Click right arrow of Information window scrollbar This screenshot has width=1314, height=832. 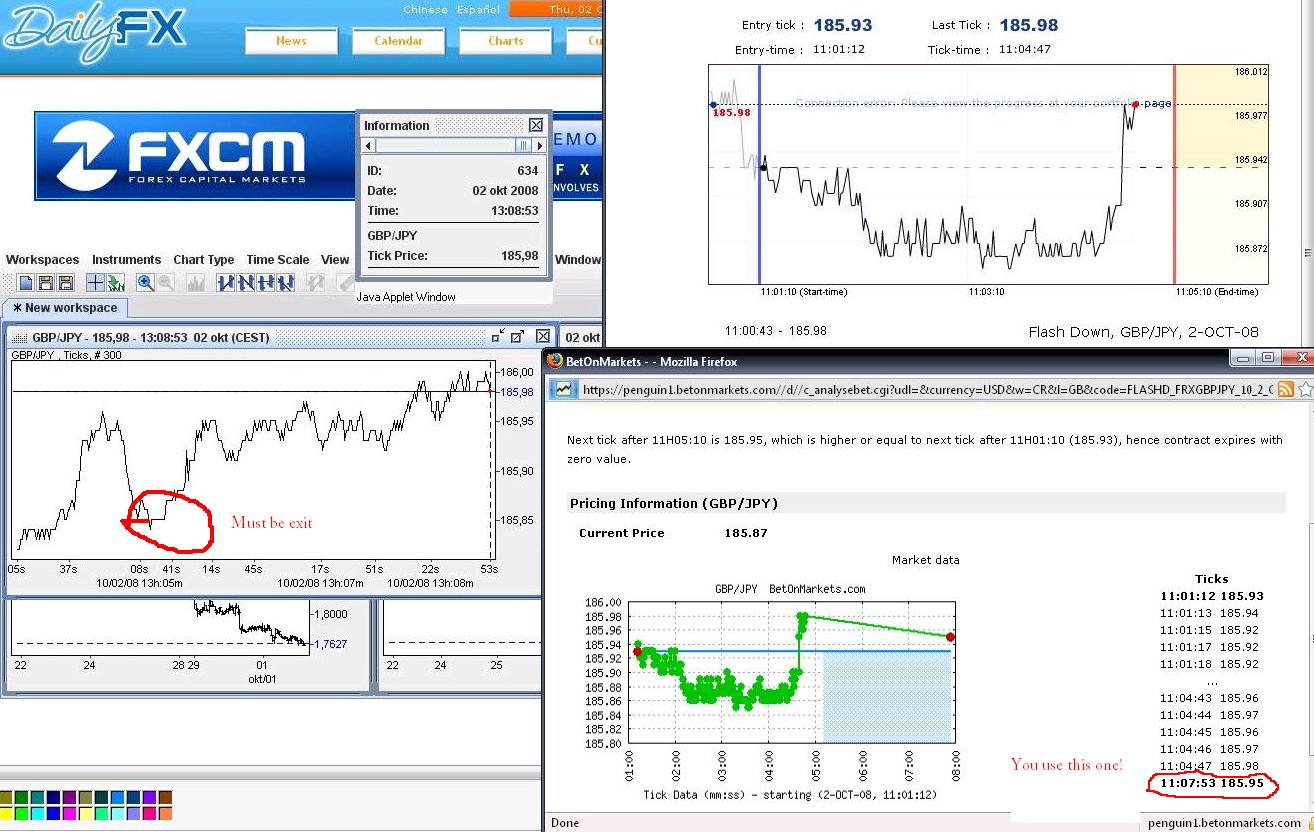coord(538,146)
